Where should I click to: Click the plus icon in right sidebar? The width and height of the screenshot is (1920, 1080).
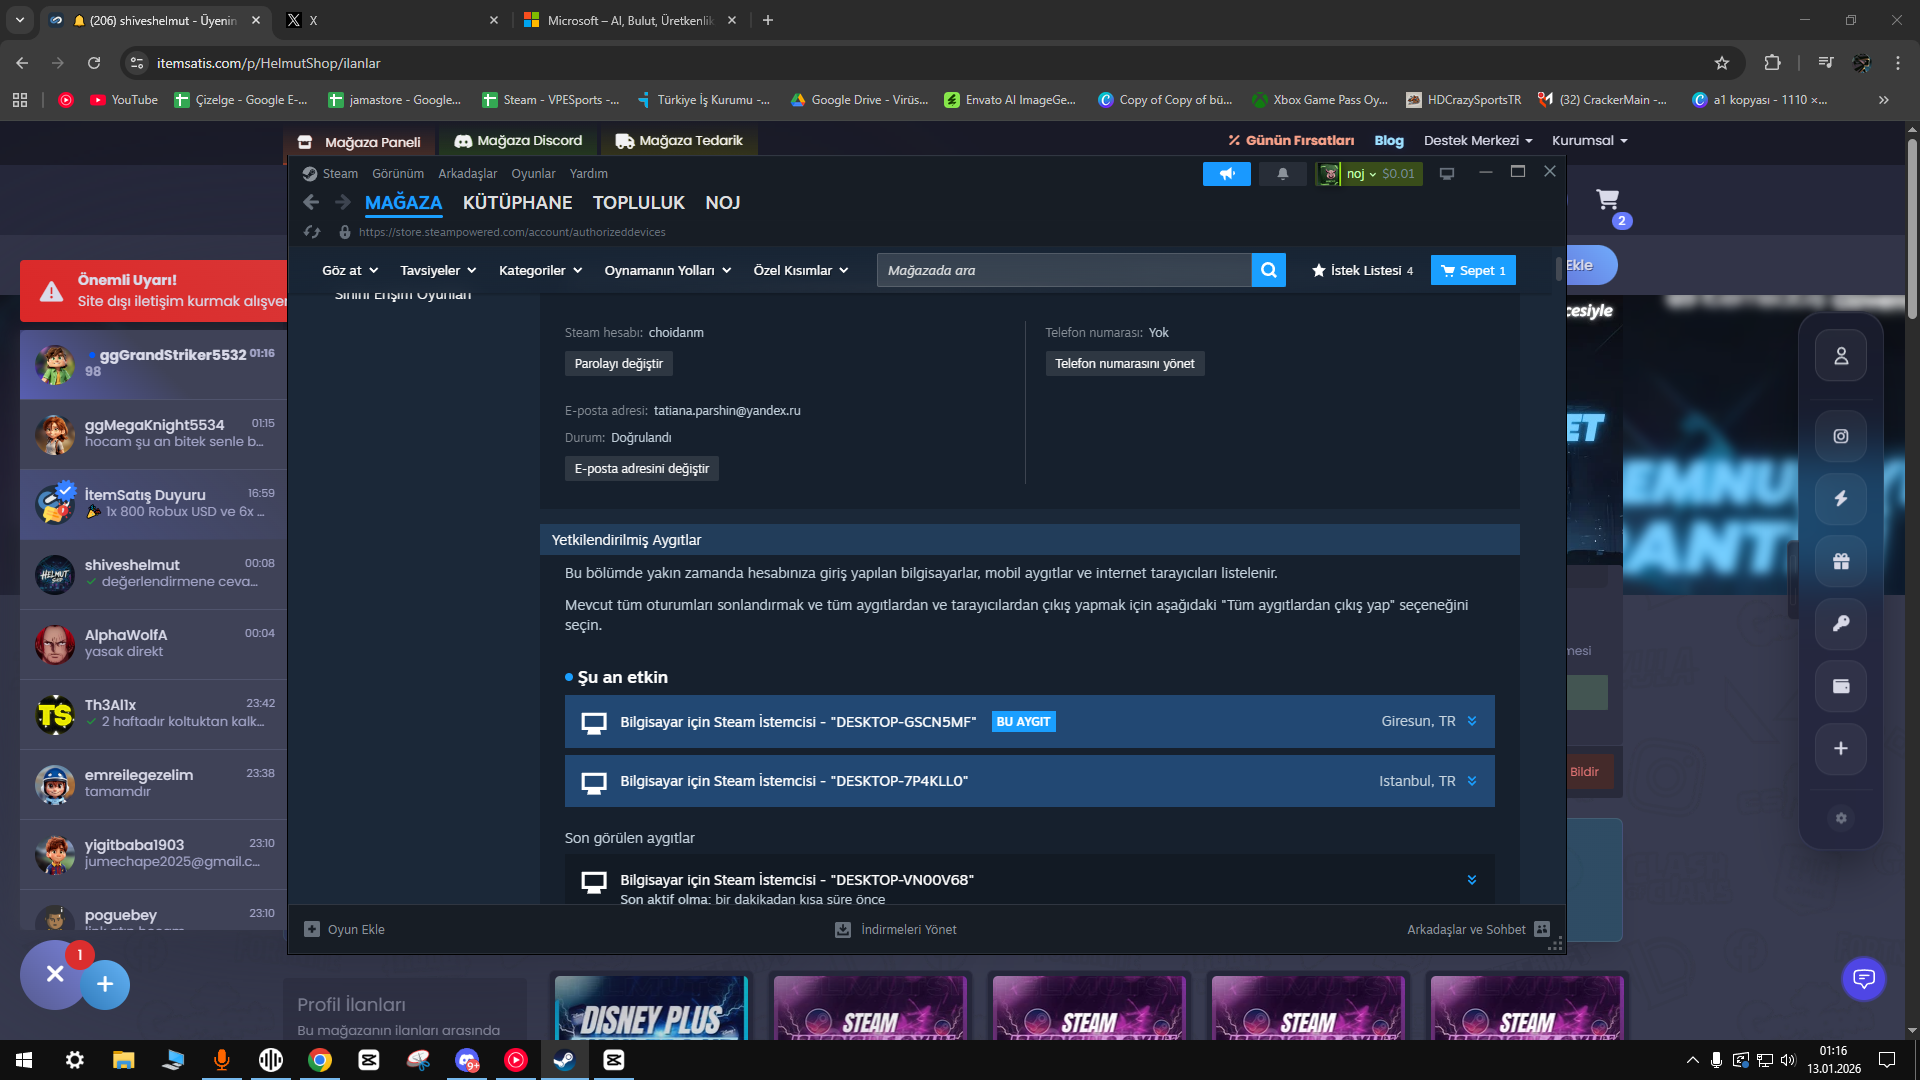(x=1841, y=748)
